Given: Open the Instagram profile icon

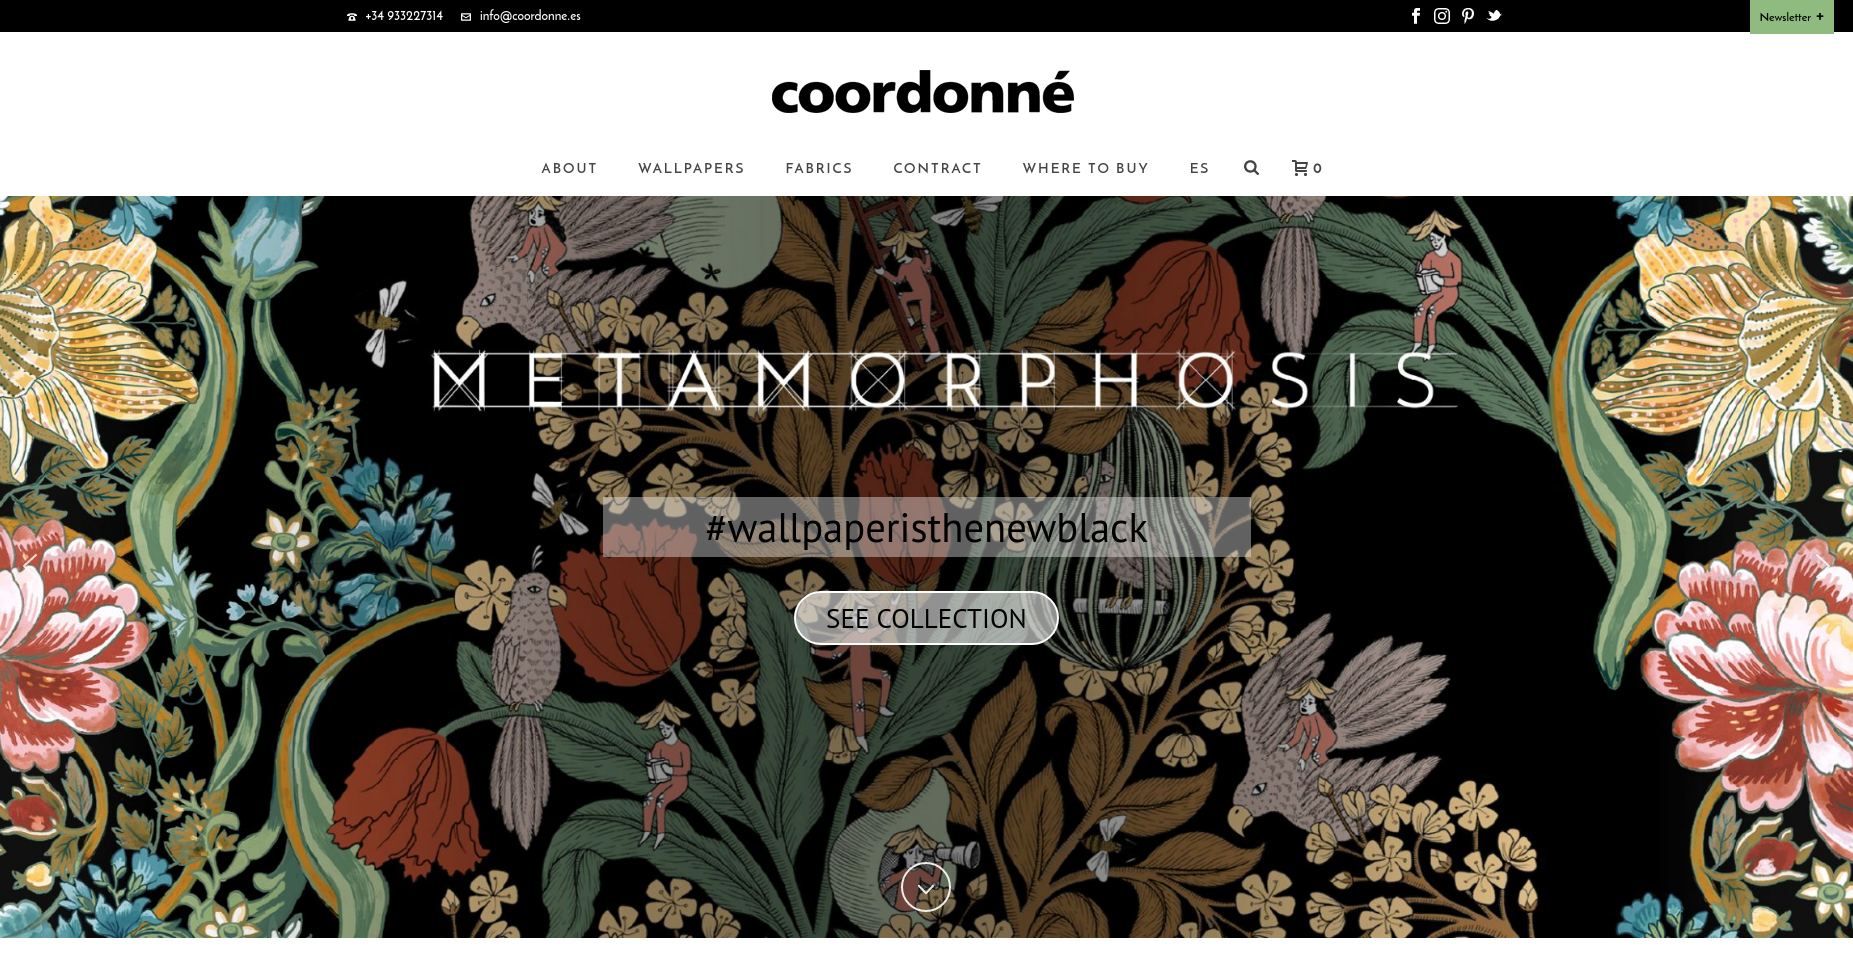Looking at the screenshot, I should click(x=1442, y=16).
